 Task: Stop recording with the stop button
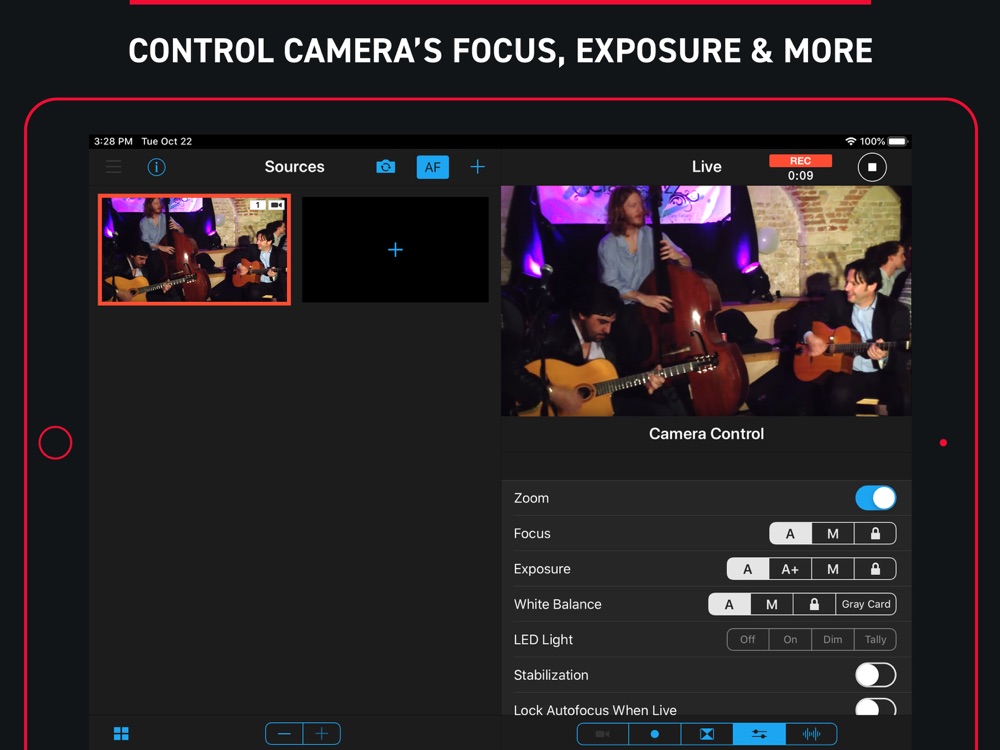(872, 167)
